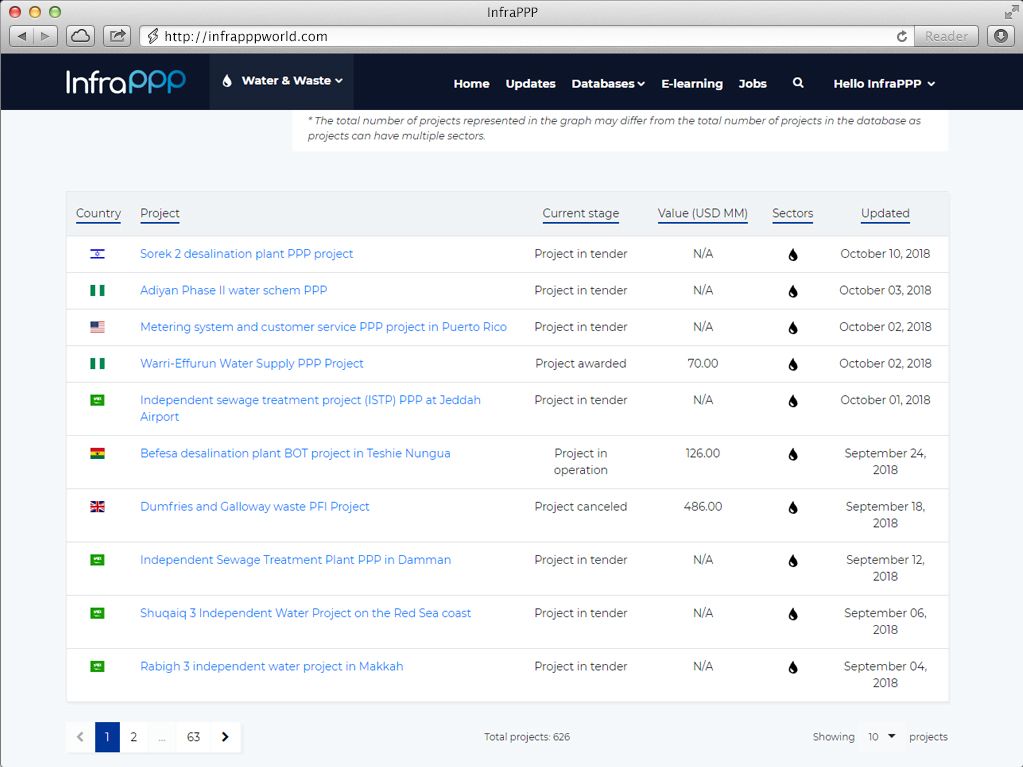Click the search magnifier icon in navbar

point(798,83)
